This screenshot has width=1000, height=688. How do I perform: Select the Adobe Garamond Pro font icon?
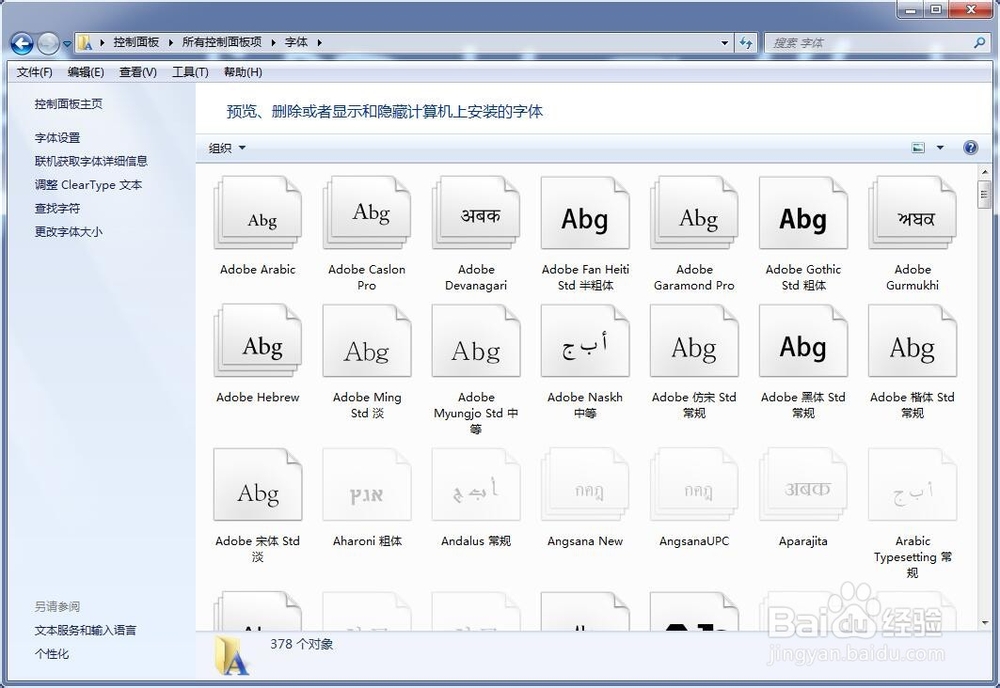(x=694, y=214)
